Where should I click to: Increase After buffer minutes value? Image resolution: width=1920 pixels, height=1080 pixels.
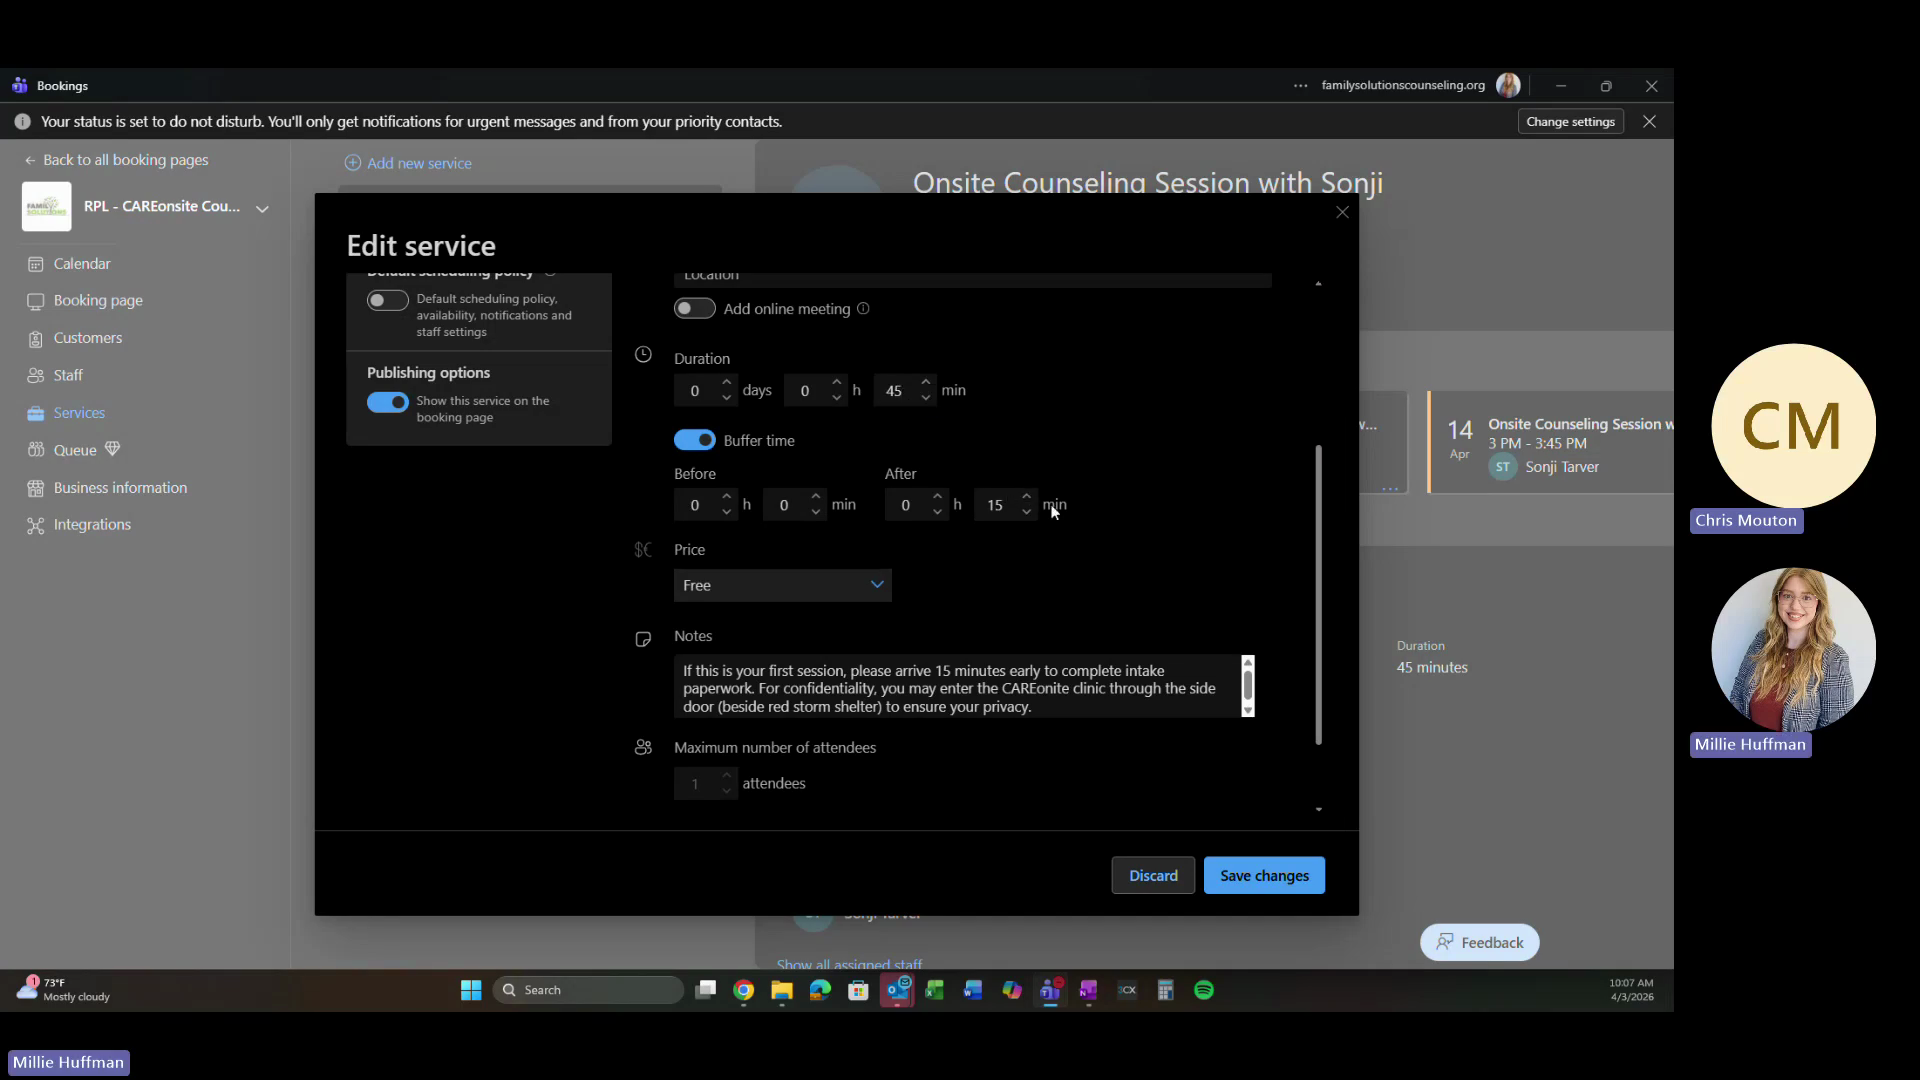(1026, 497)
